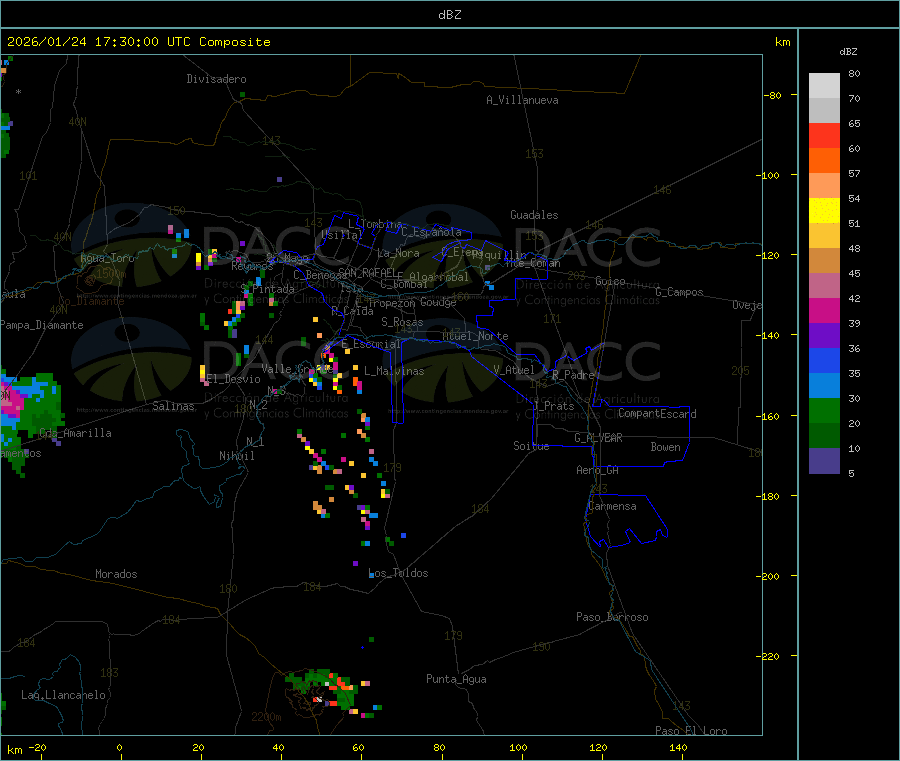Click the 'Pampa_Diamante' map label

click(x=41, y=325)
